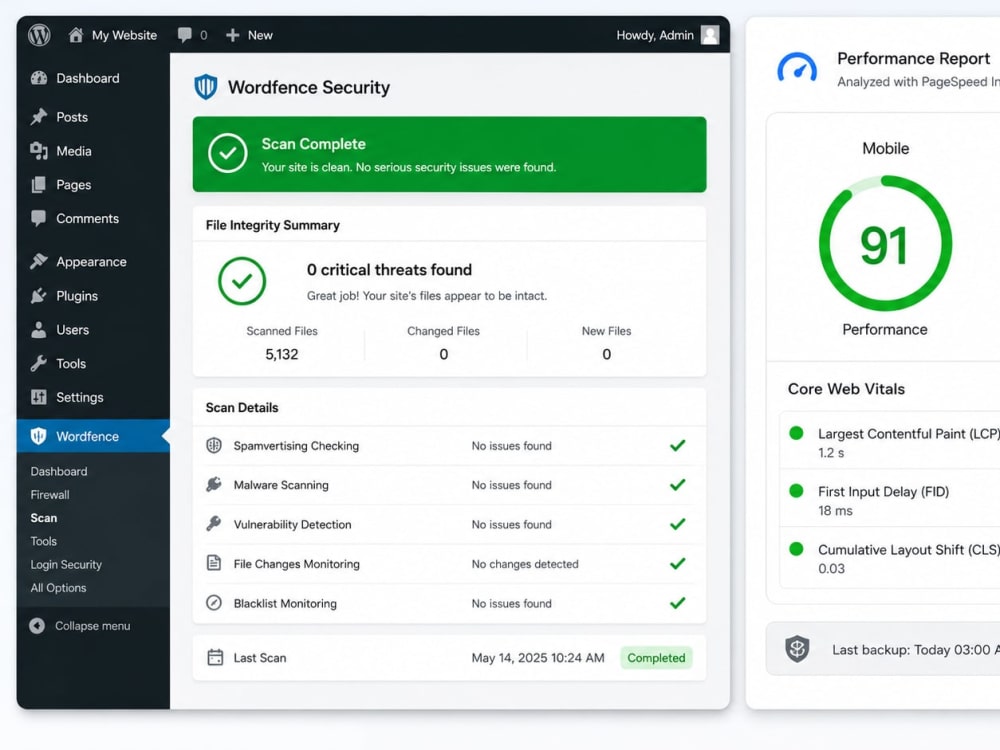1000x750 pixels.
Task: Click the Plugins plug icon
Action: [x=39, y=296]
